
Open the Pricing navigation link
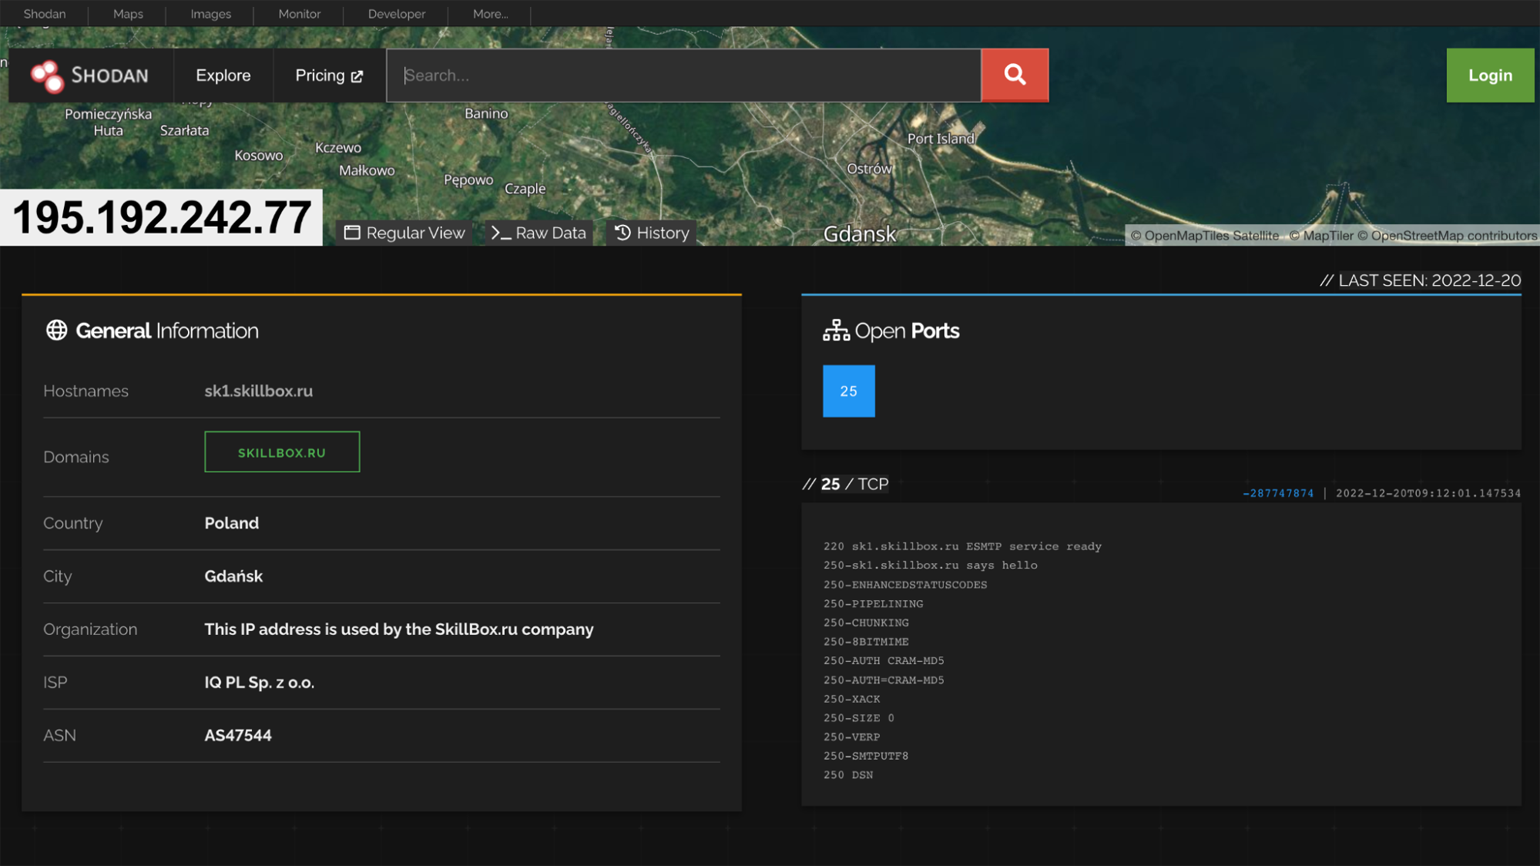click(329, 75)
